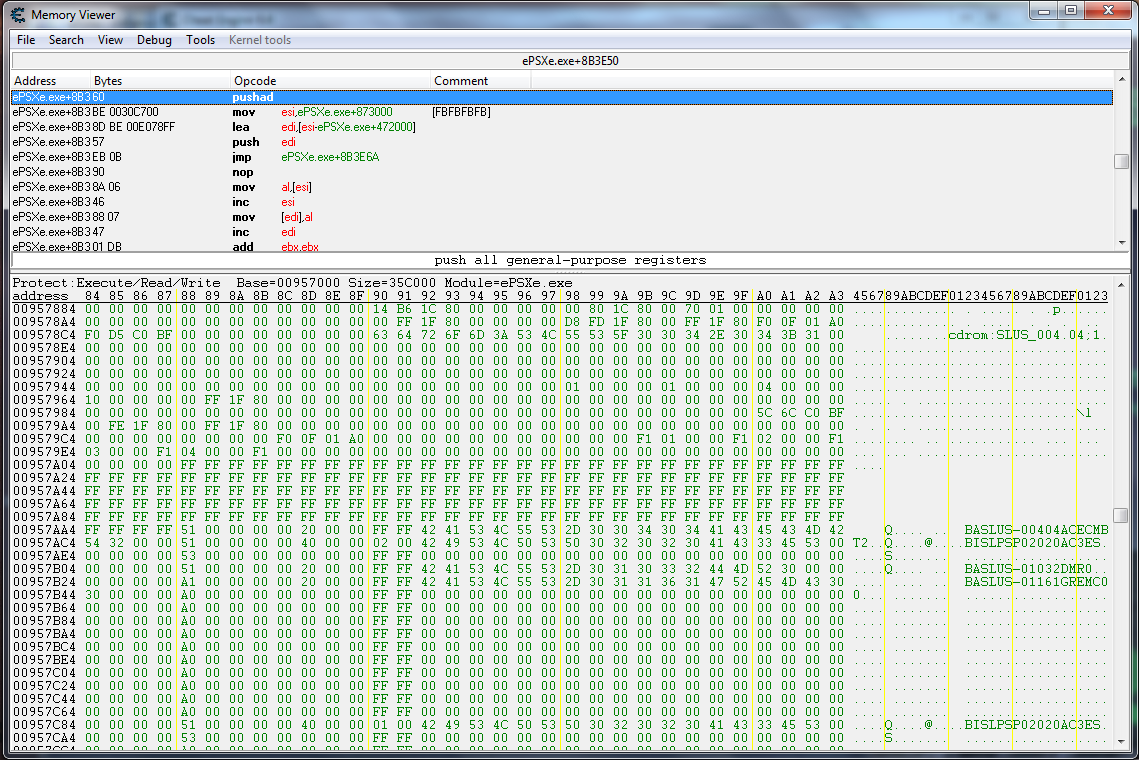Click the Opcode column header
This screenshot has height=760, width=1139.
click(255, 81)
